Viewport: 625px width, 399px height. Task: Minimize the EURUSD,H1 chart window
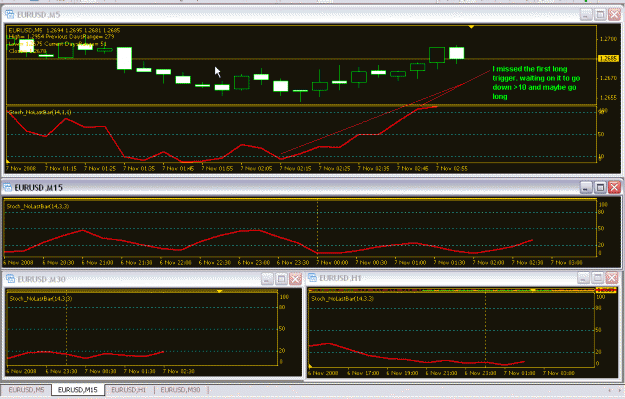(x=584, y=278)
